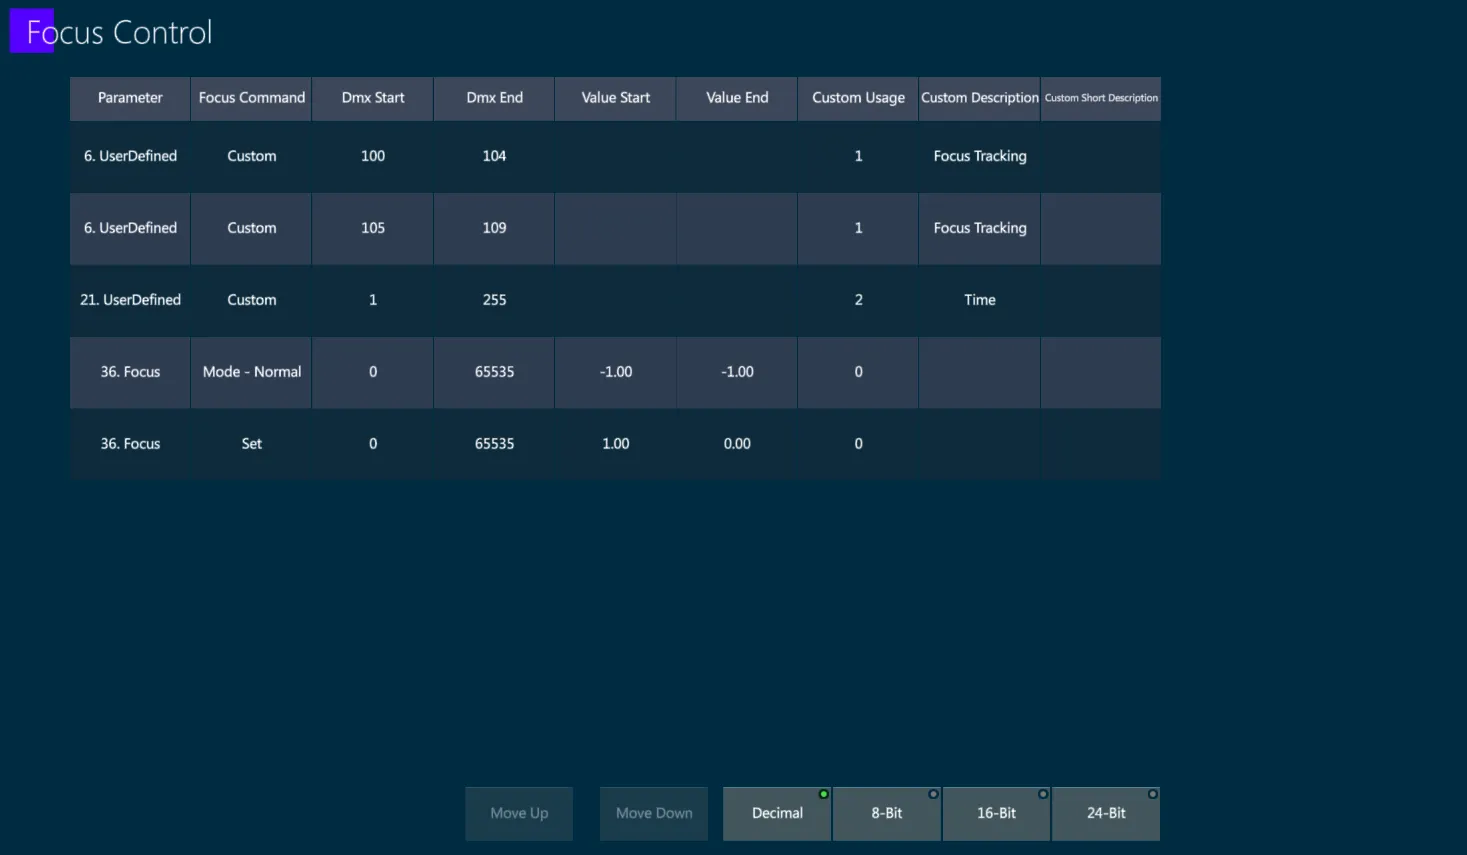
Task: Click the Value Start column header
Action: [616, 98]
